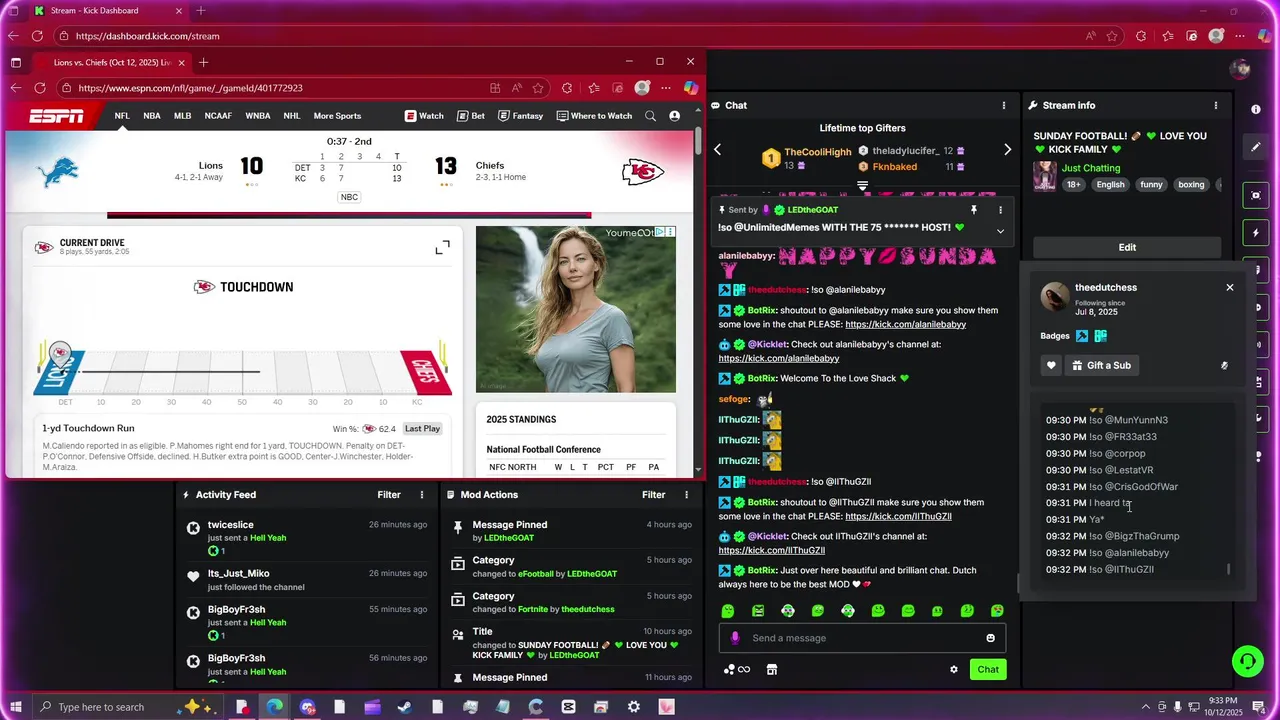This screenshot has width=1280, height=720.
Task: Click ESPN Fantasy link
Action: pyautogui.click(x=521, y=116)
